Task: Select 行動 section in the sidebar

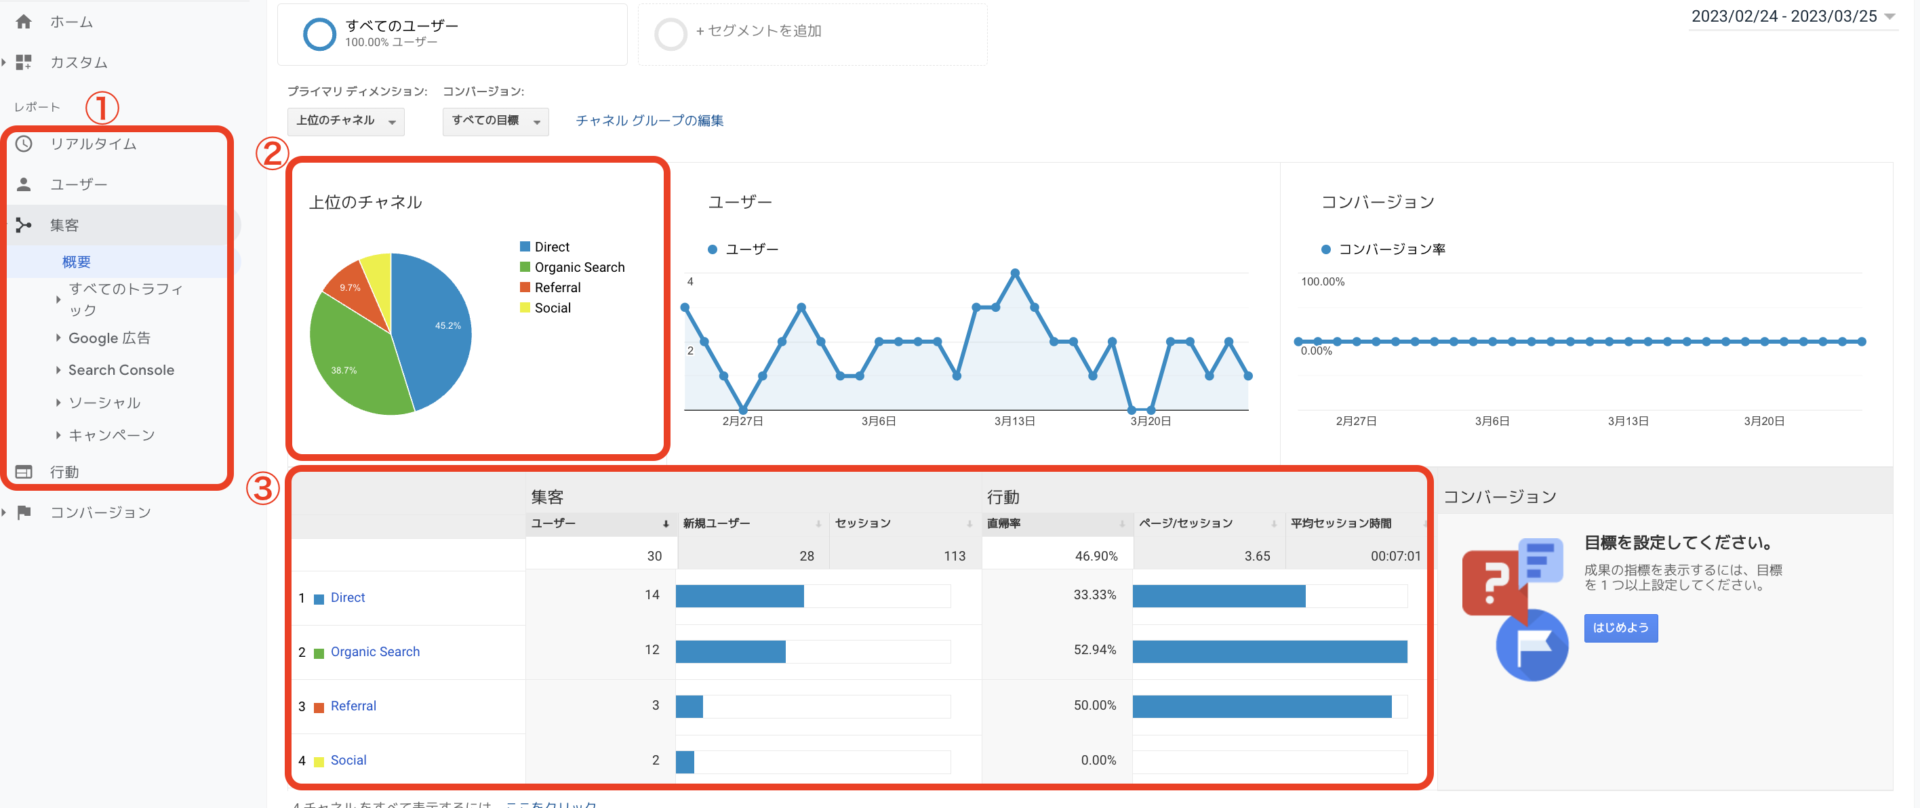Action: [x=65, y=472]
